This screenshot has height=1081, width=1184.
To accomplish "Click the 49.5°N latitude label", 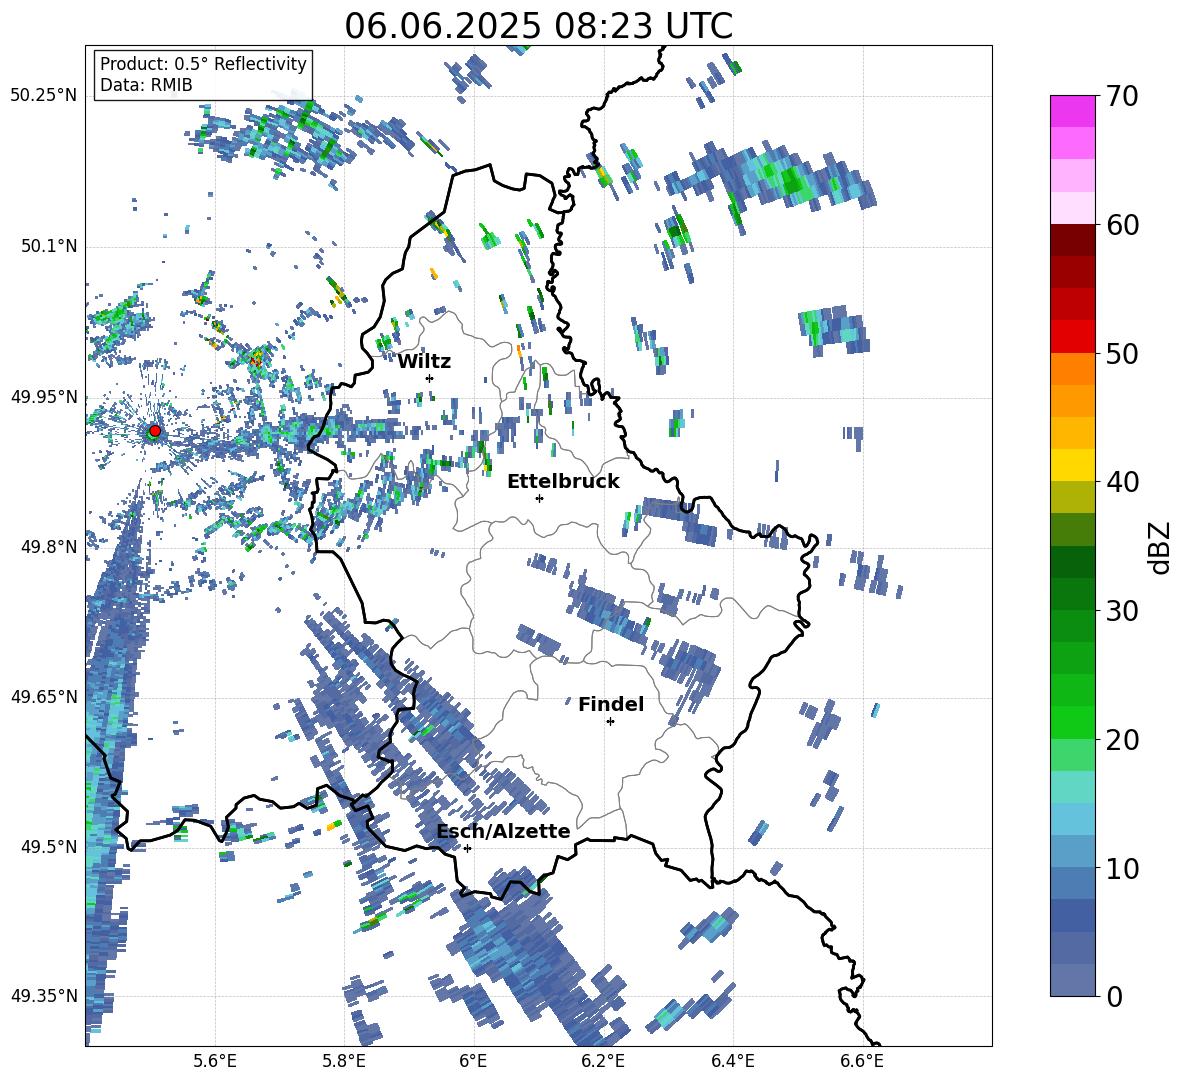I will click(49, 846).
